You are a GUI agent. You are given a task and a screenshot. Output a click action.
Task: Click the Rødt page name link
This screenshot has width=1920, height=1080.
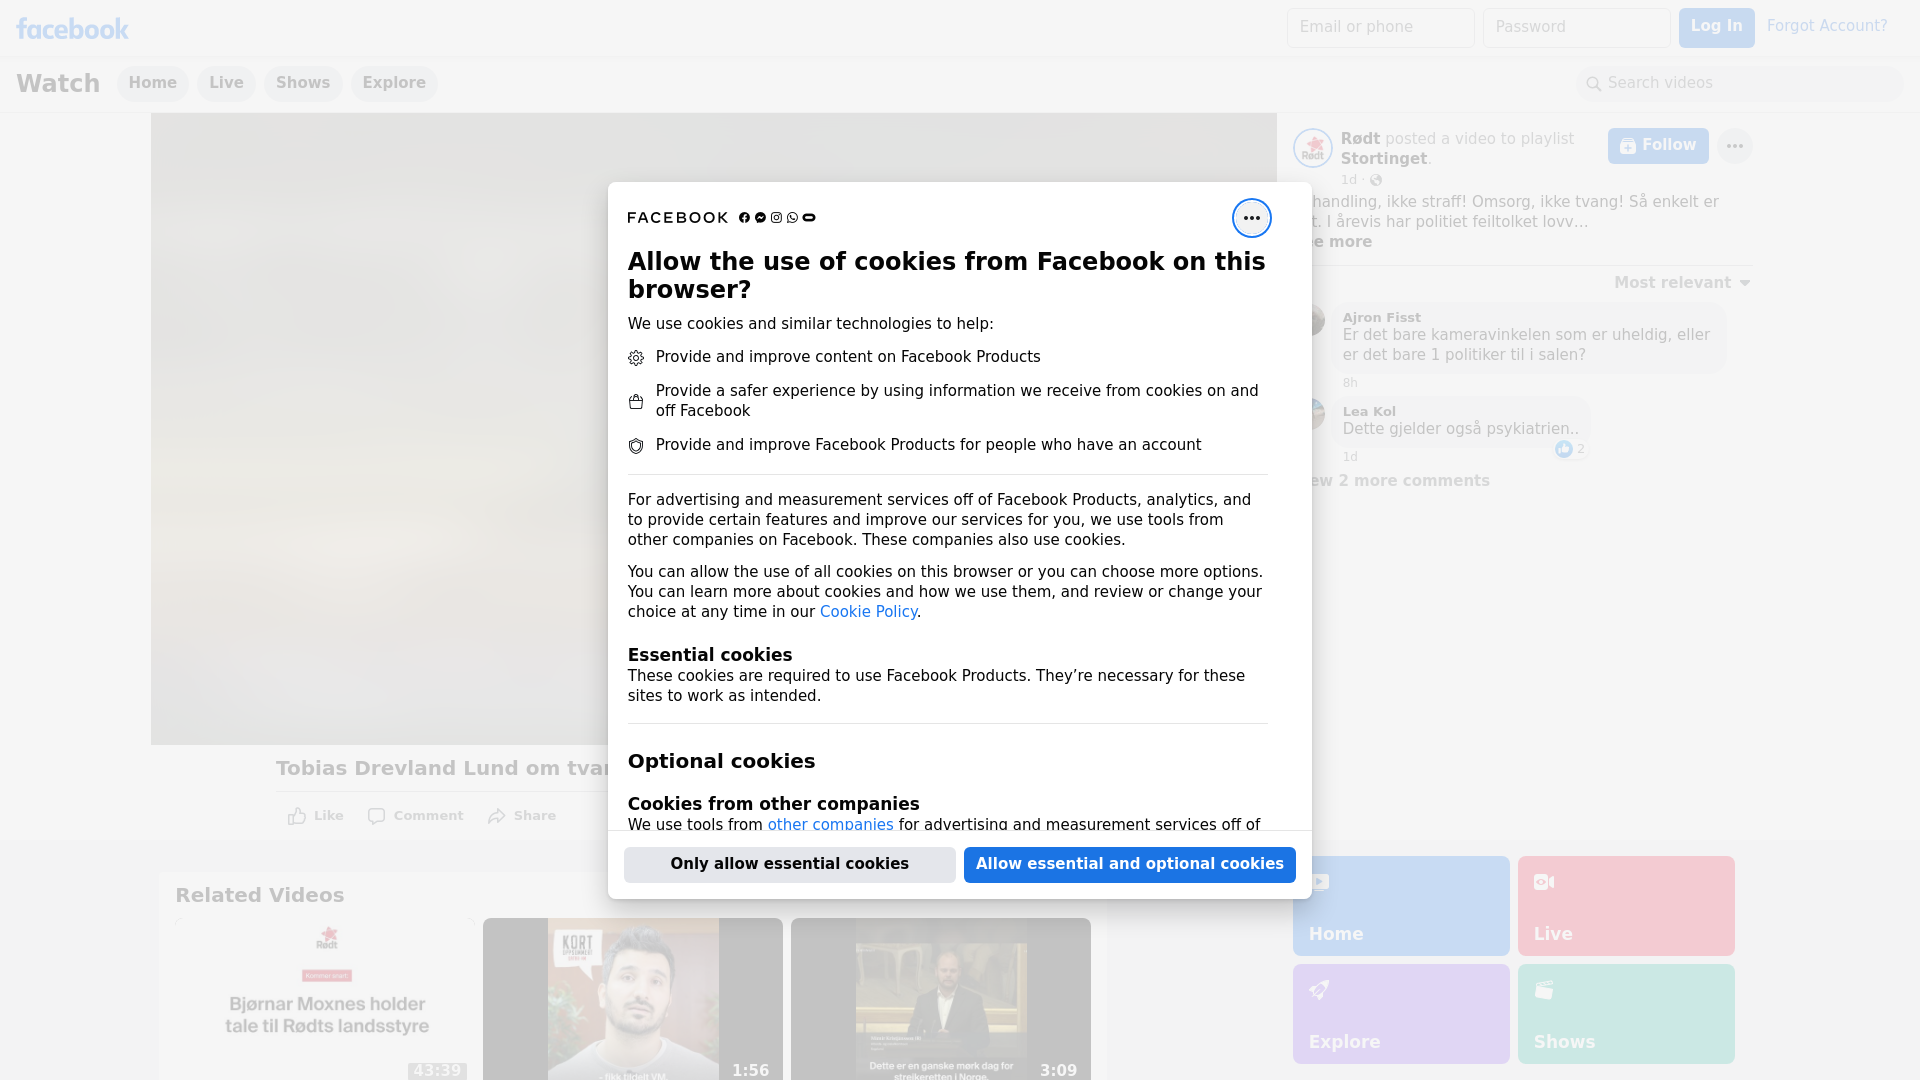[x=1360, y=139]
